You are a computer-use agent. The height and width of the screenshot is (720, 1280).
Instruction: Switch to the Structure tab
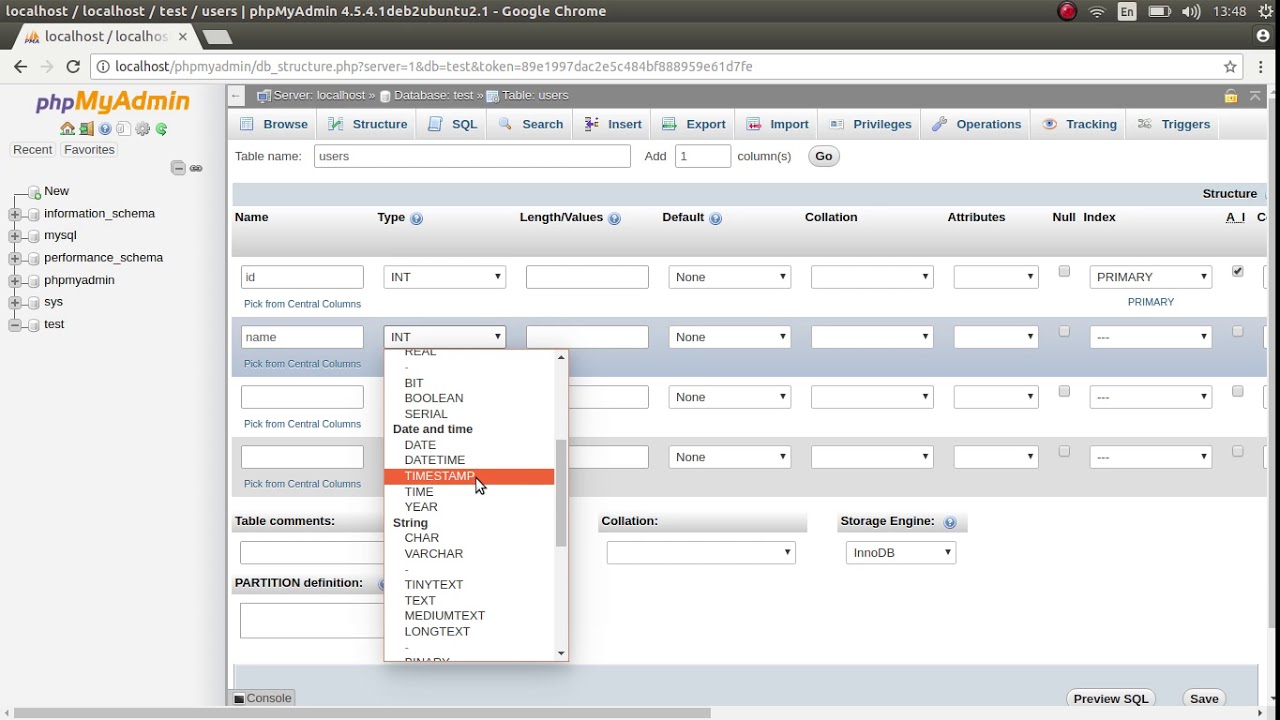pyautogui.click(x=367, y=124)
